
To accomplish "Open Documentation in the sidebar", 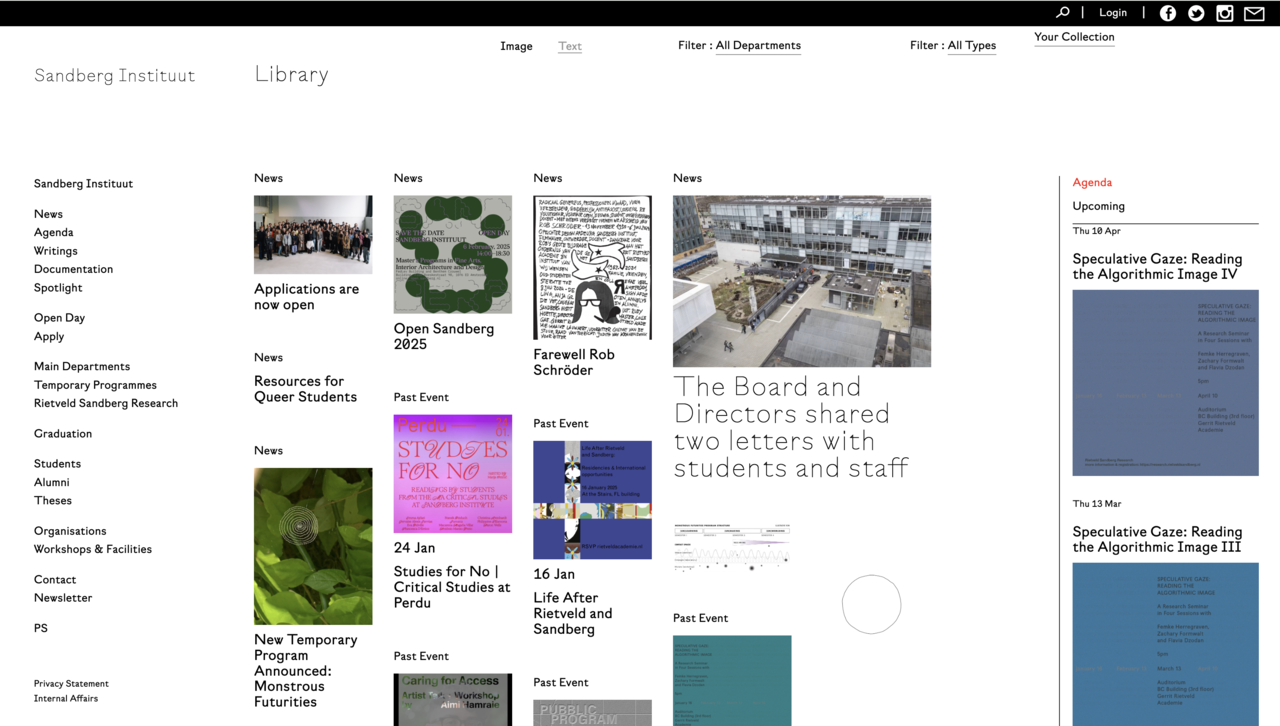I will click(x=73, y=269).
